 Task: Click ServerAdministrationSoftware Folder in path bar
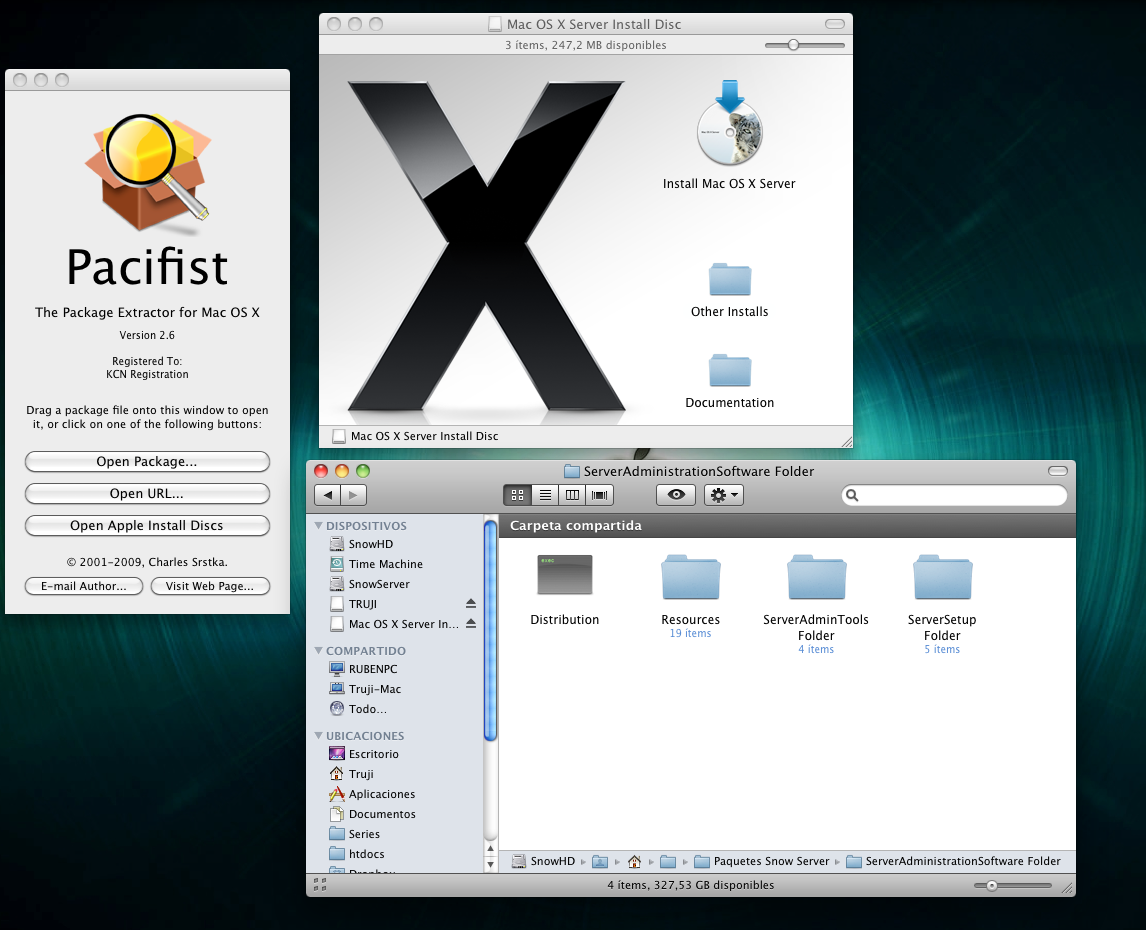pyautogui.click(x=954, y=861)
